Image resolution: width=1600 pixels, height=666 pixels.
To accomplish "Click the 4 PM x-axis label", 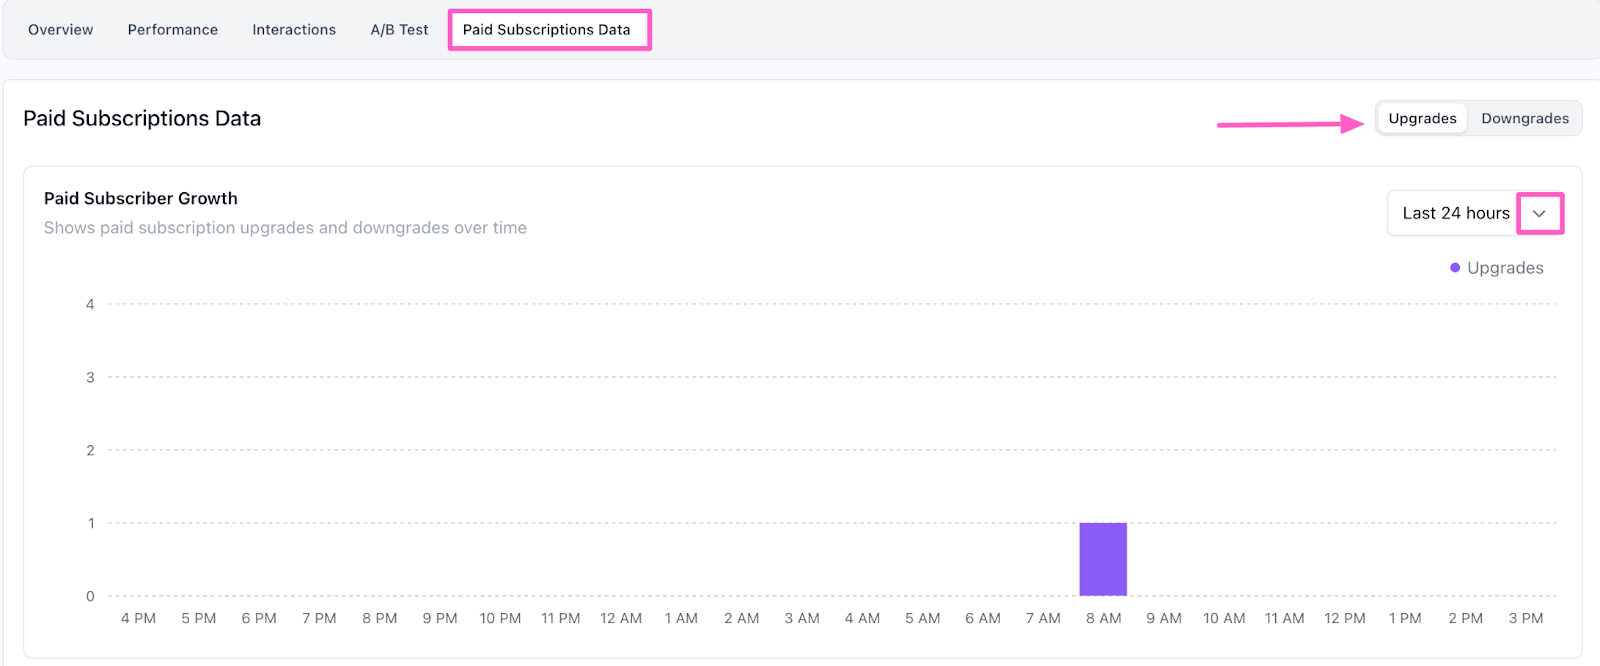I will point(139,618).
